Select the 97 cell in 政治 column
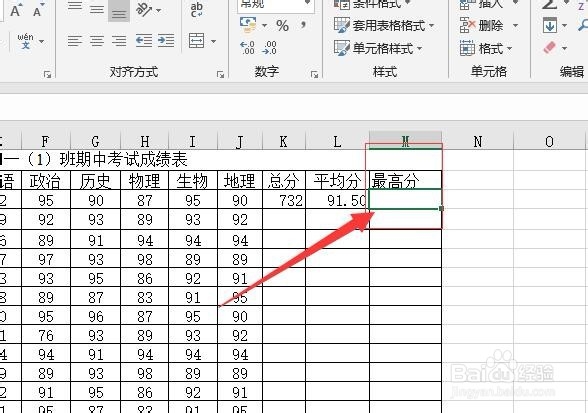Viewport: 588px width, 413px height. click(46, 258)
